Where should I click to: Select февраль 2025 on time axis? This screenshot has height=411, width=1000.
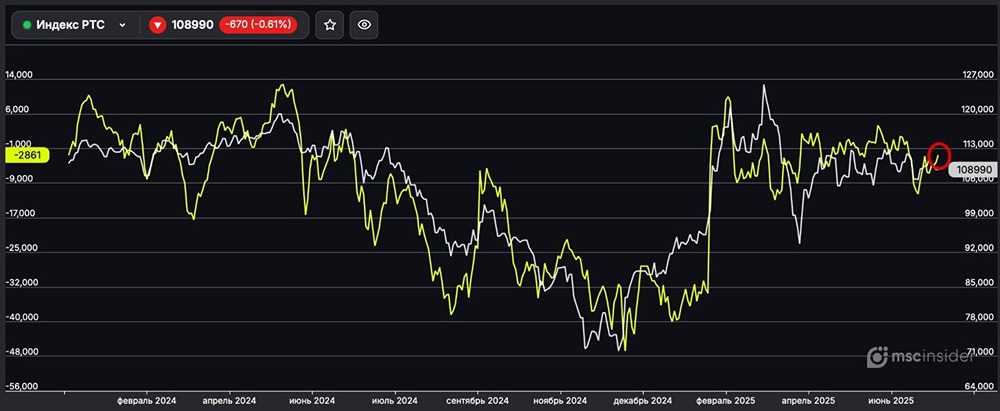(x=726, y=399)
